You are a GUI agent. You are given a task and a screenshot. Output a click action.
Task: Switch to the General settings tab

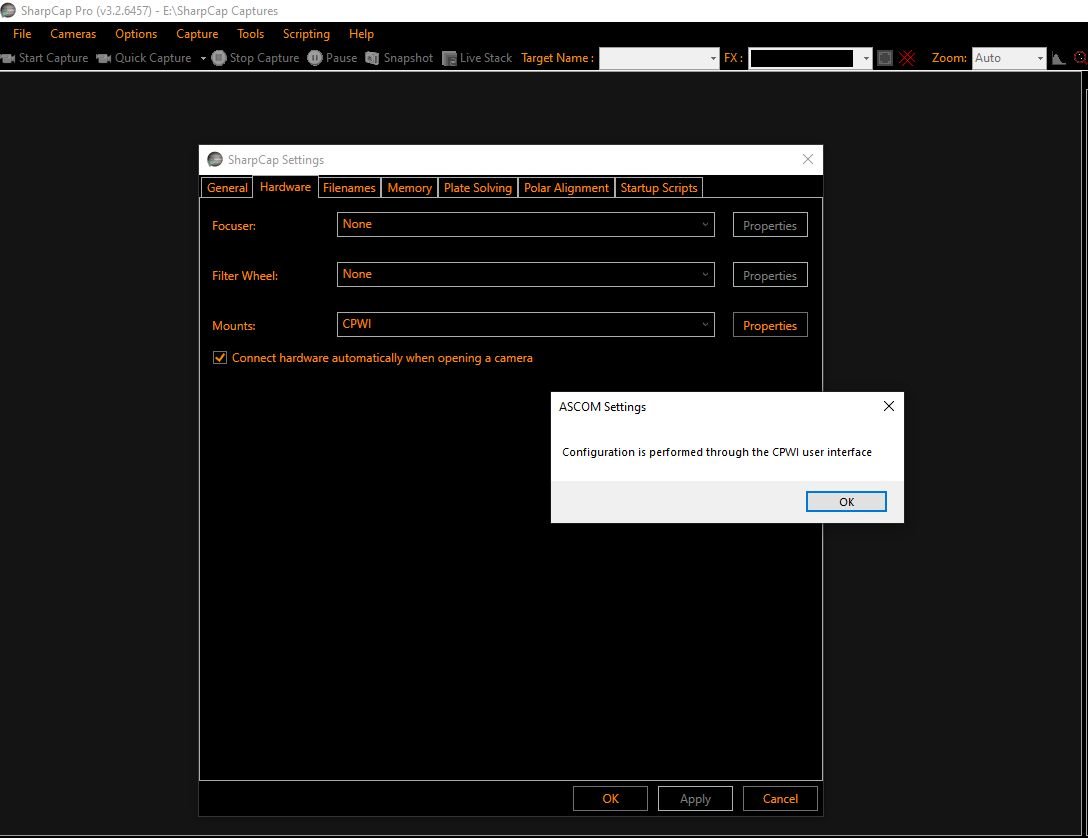click(227, 188)
